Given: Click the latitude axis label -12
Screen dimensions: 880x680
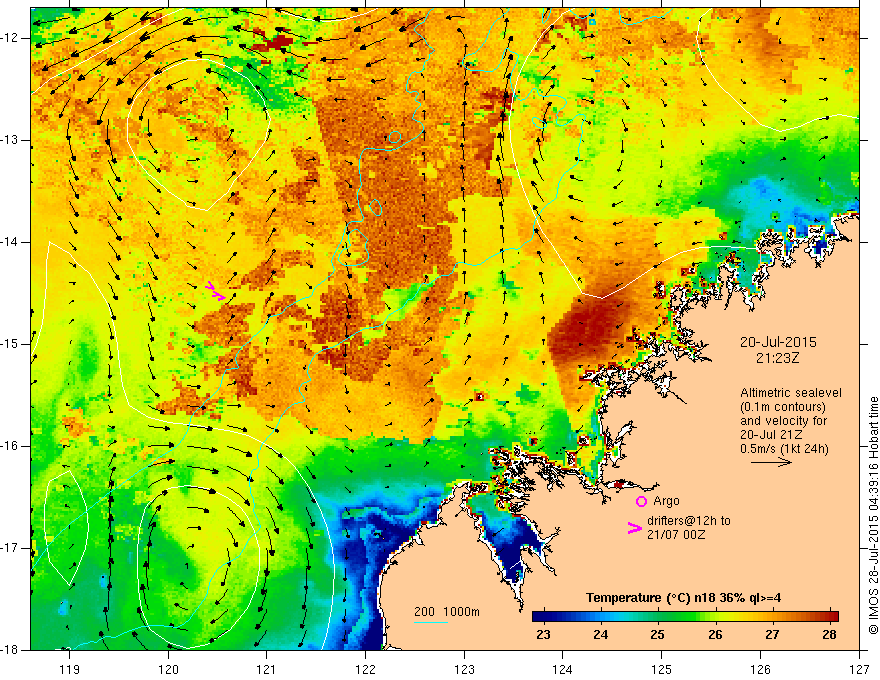Looking at the screenshot, I should click(11, 38).
